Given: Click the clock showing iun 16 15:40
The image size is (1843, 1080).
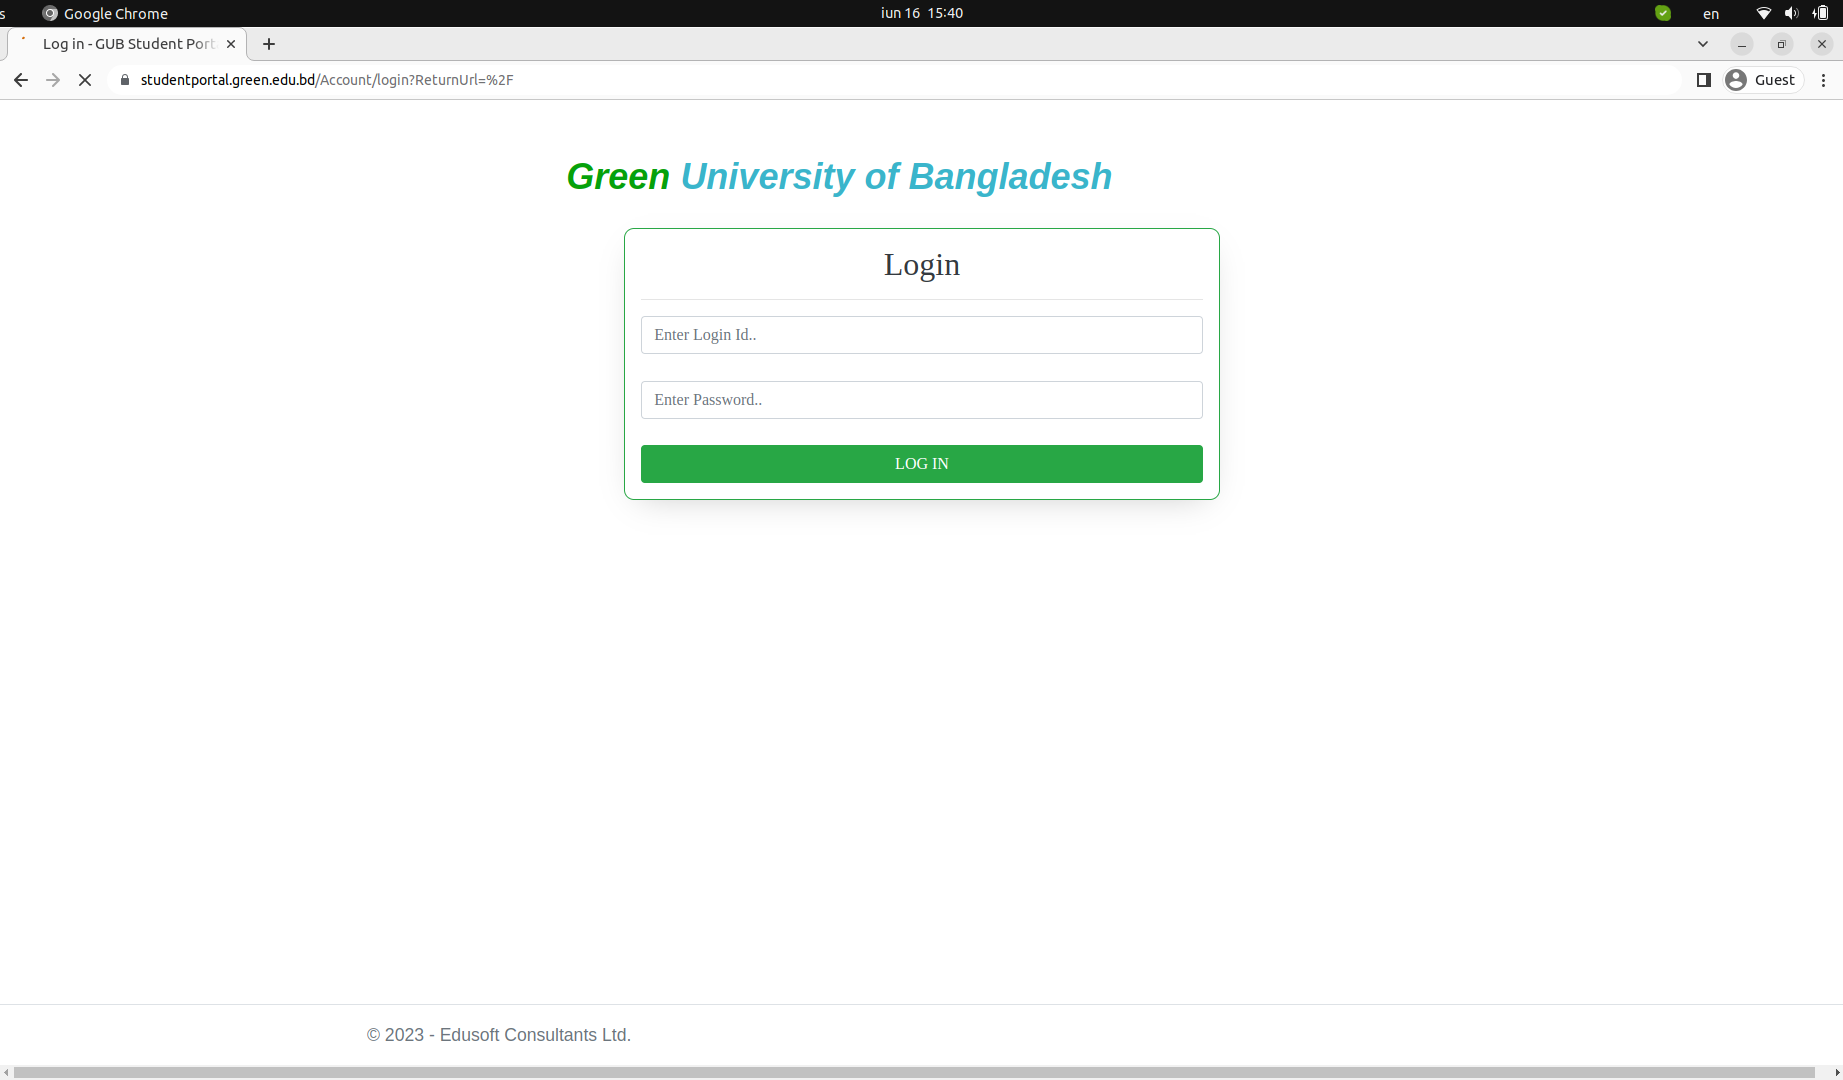Looking at the screenshot, I should (921, 13).
